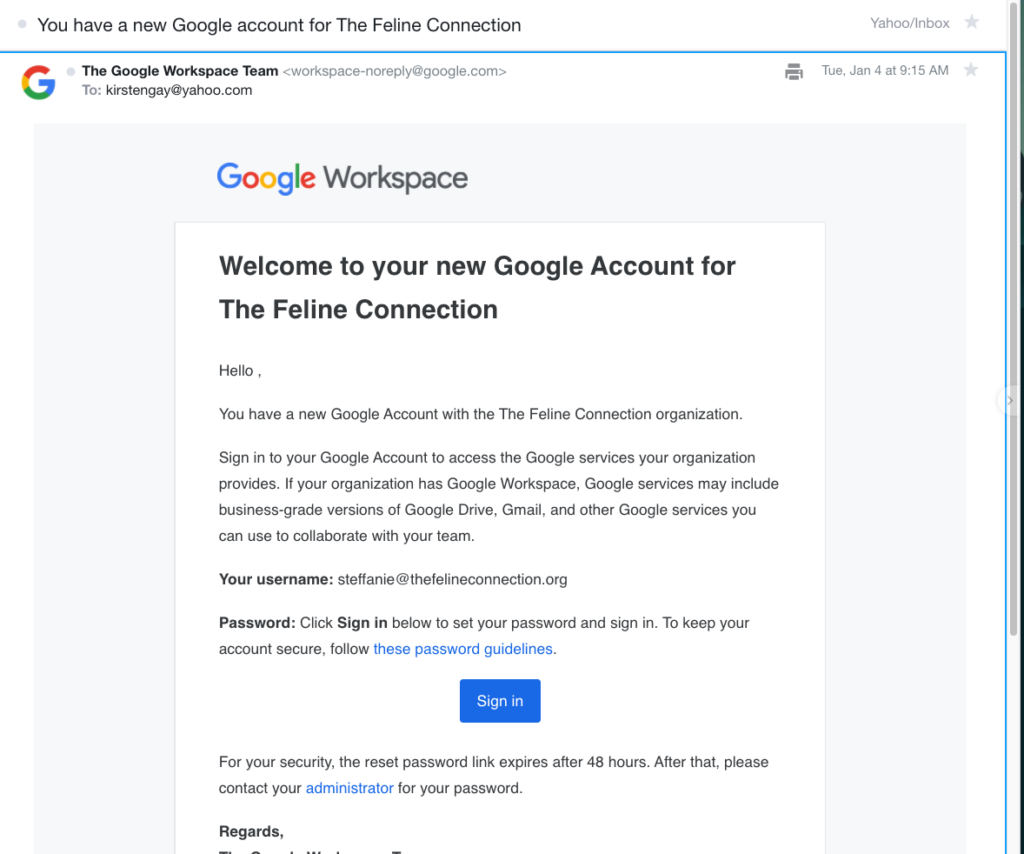Click the steffanie@thefelineconnection.org username

click(452, 579)
